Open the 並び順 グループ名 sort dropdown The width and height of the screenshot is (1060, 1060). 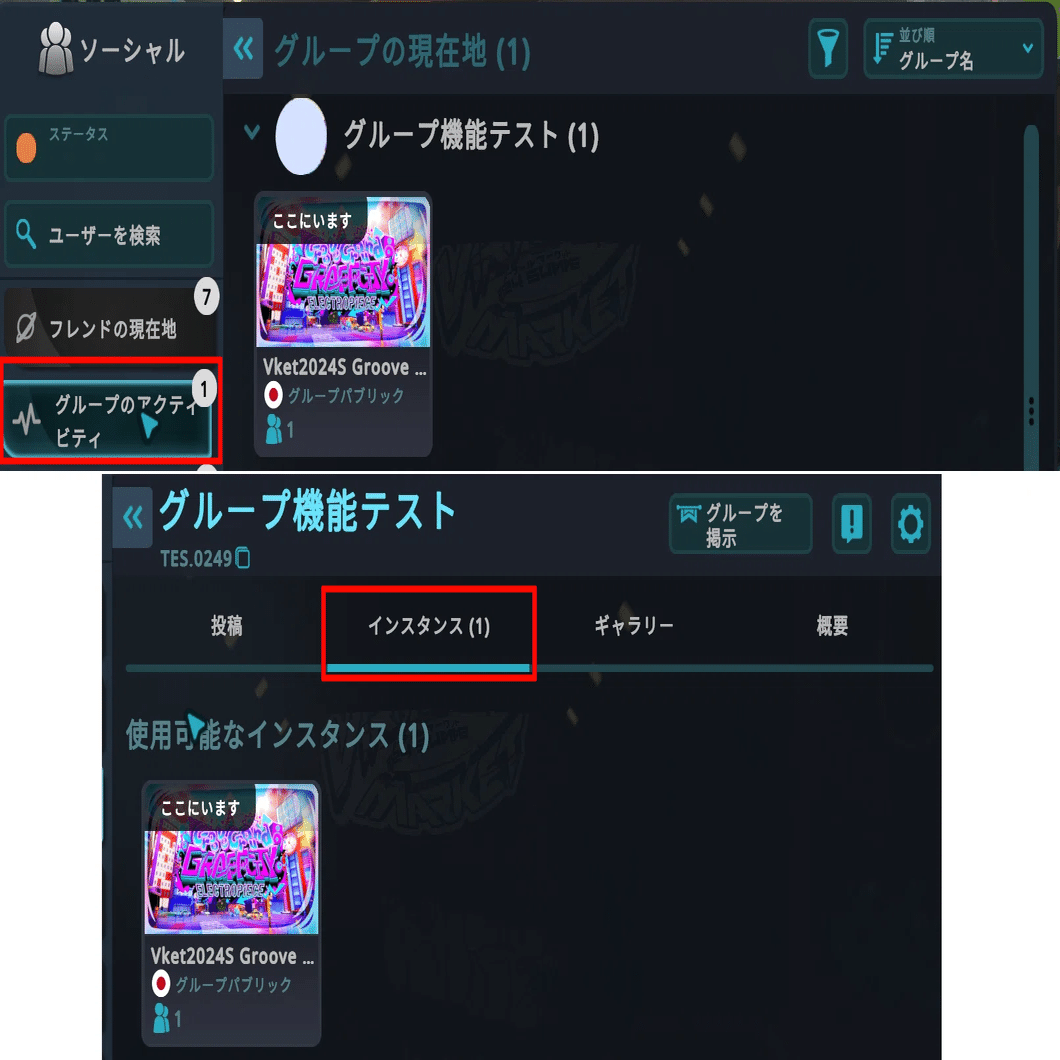click(x=953, y=49)
